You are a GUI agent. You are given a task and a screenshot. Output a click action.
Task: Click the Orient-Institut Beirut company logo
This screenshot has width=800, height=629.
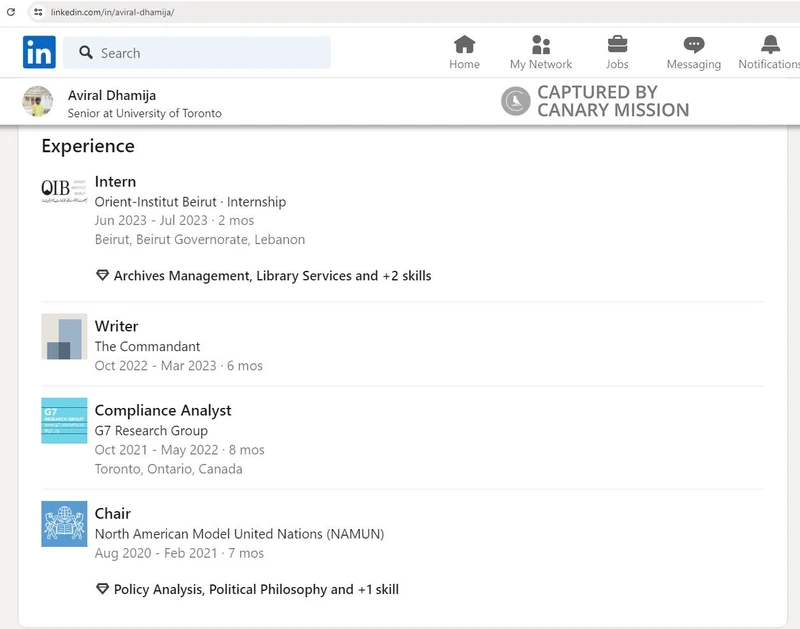[x=64, y=190]
